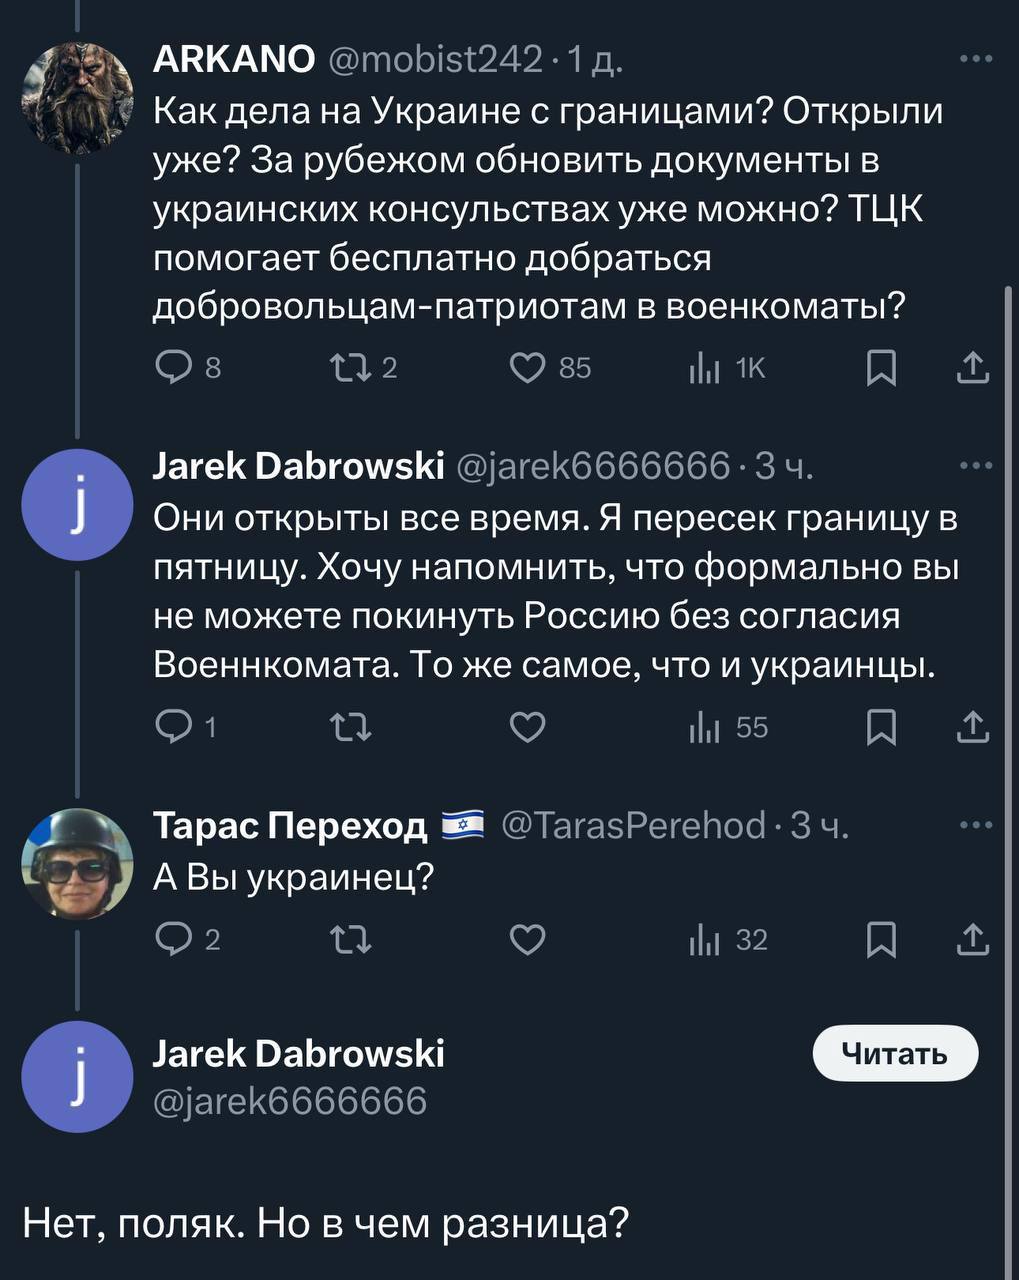Open more menu on Jarek Dabrowski's reply
This screenshot has height=1280, width=1019.
pyautogui.click(x=974, y=466)
